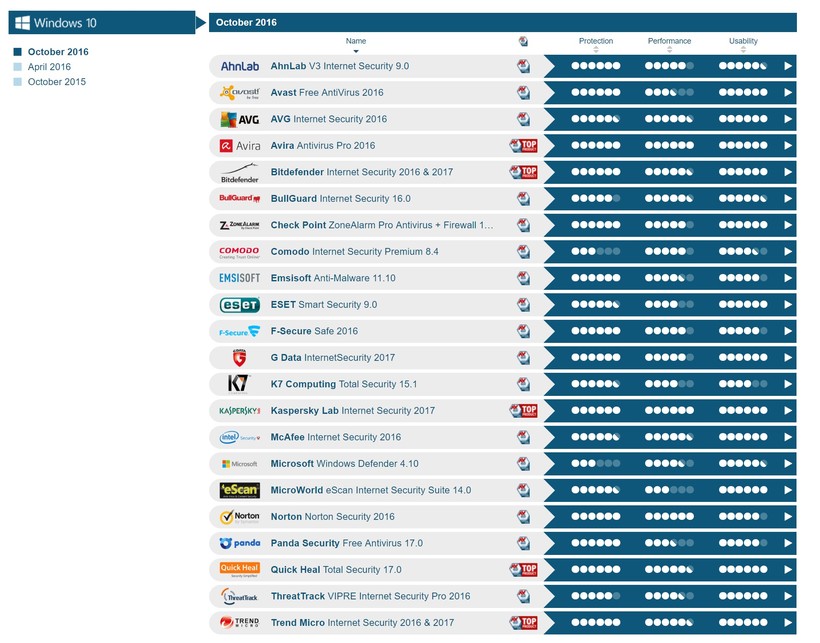Expand the Comodo row details arrow
This screenshot has width=820, height=643.
(x=788, y=251)
